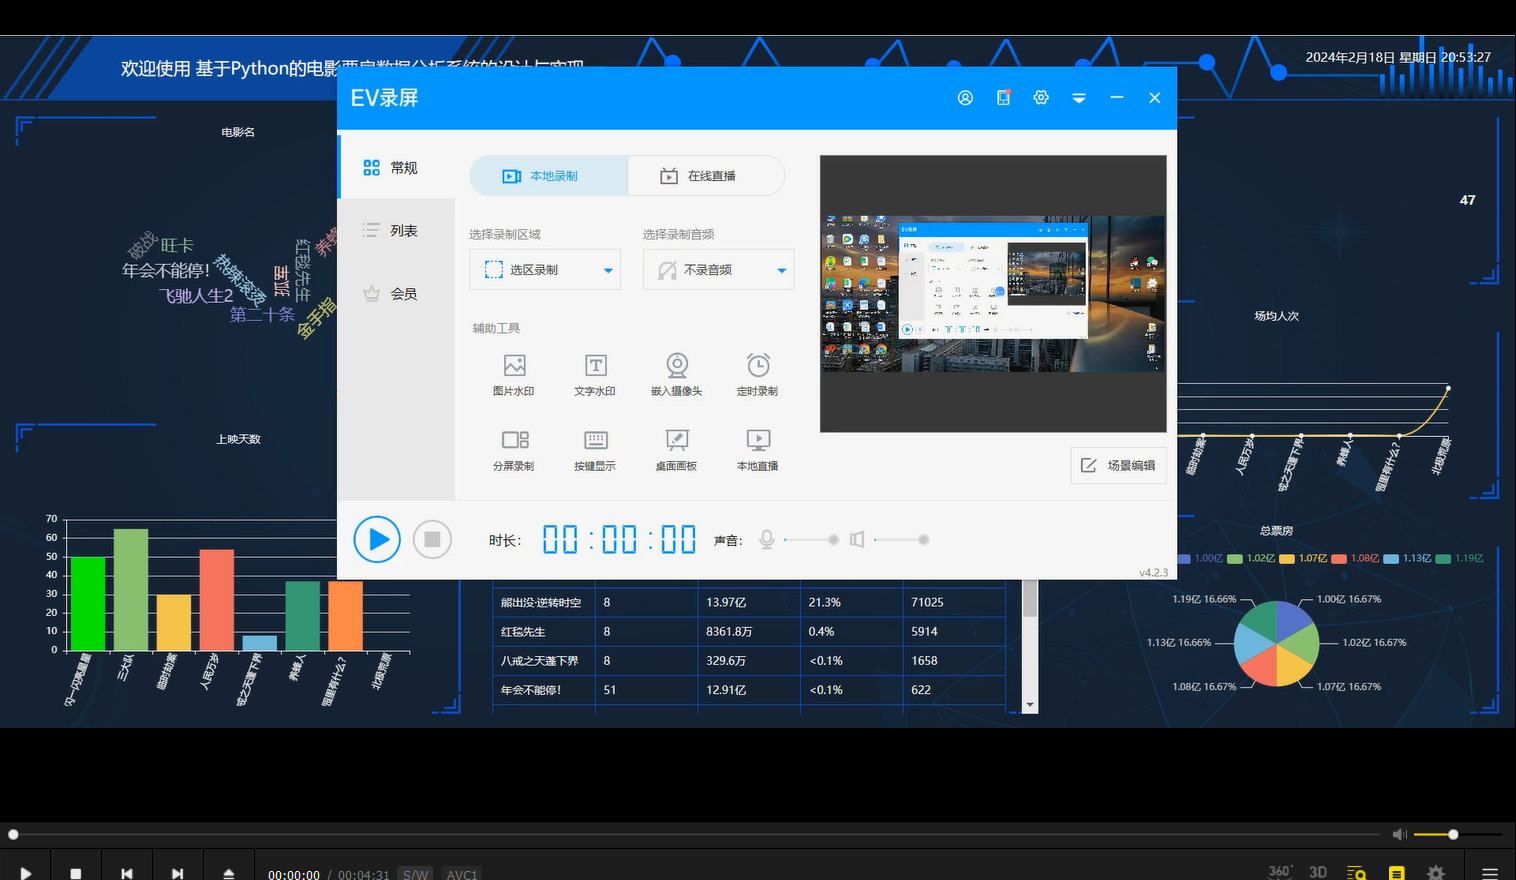This screenshot has width=1516, height=880.
Task: Open the 图片水印 (image watermark) tool
Action: [x=513, y=375]
